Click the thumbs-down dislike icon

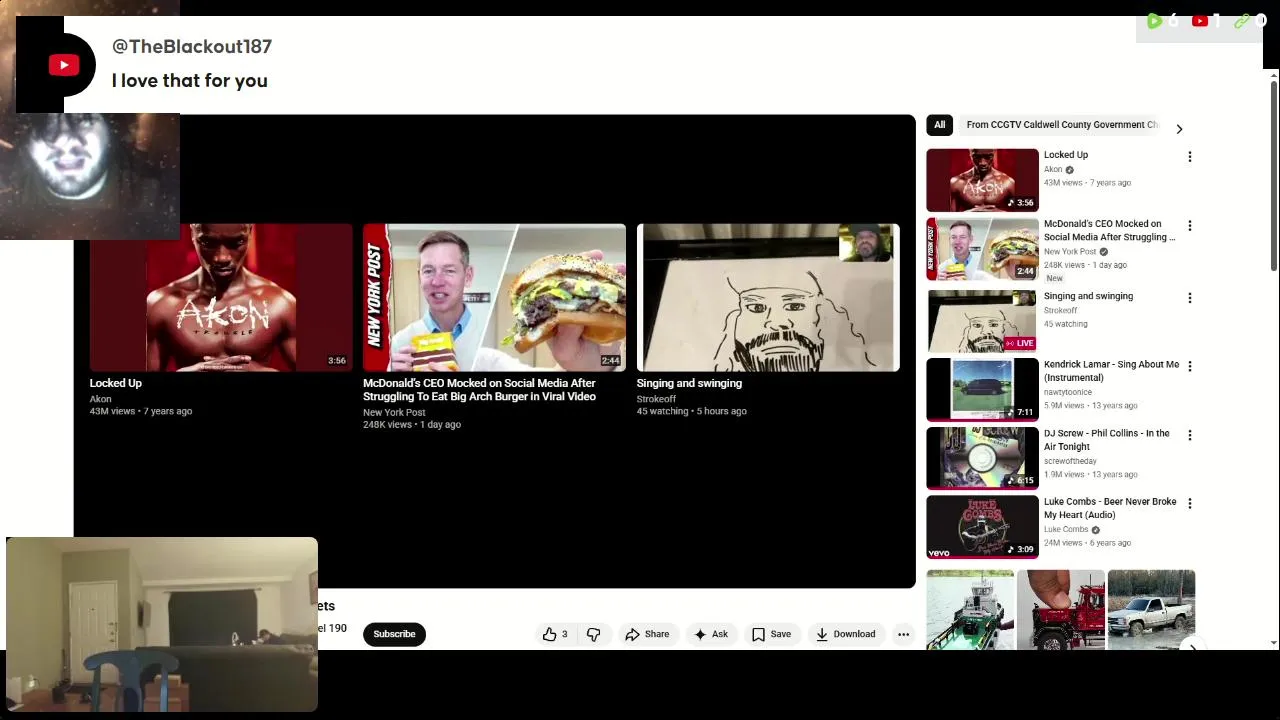[x=594, y=634]
